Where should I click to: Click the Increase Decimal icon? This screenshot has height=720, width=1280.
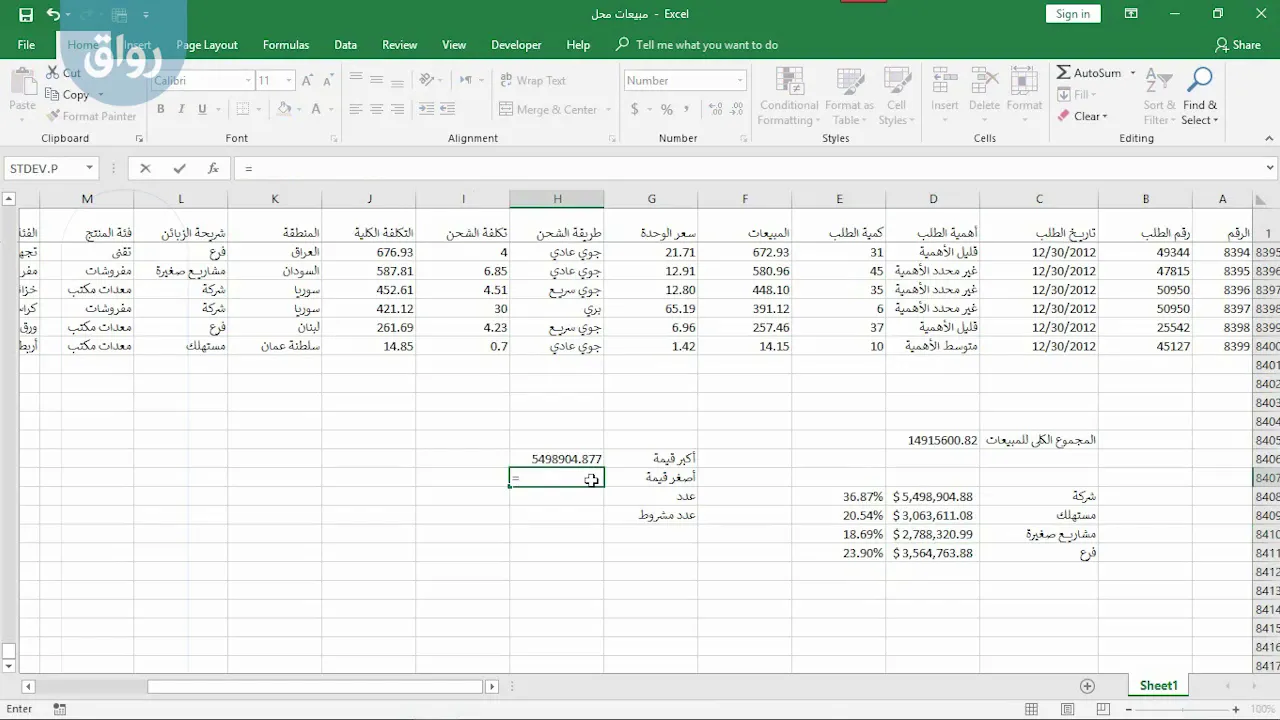tap(715, 110)
